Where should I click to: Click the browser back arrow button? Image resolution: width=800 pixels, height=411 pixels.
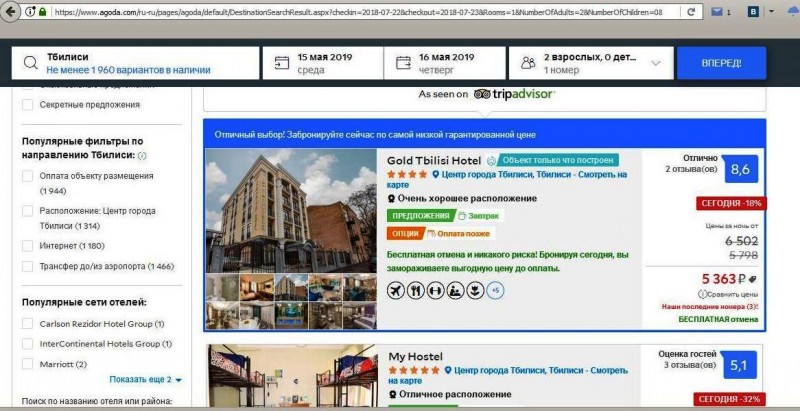[x=10, y=11]
